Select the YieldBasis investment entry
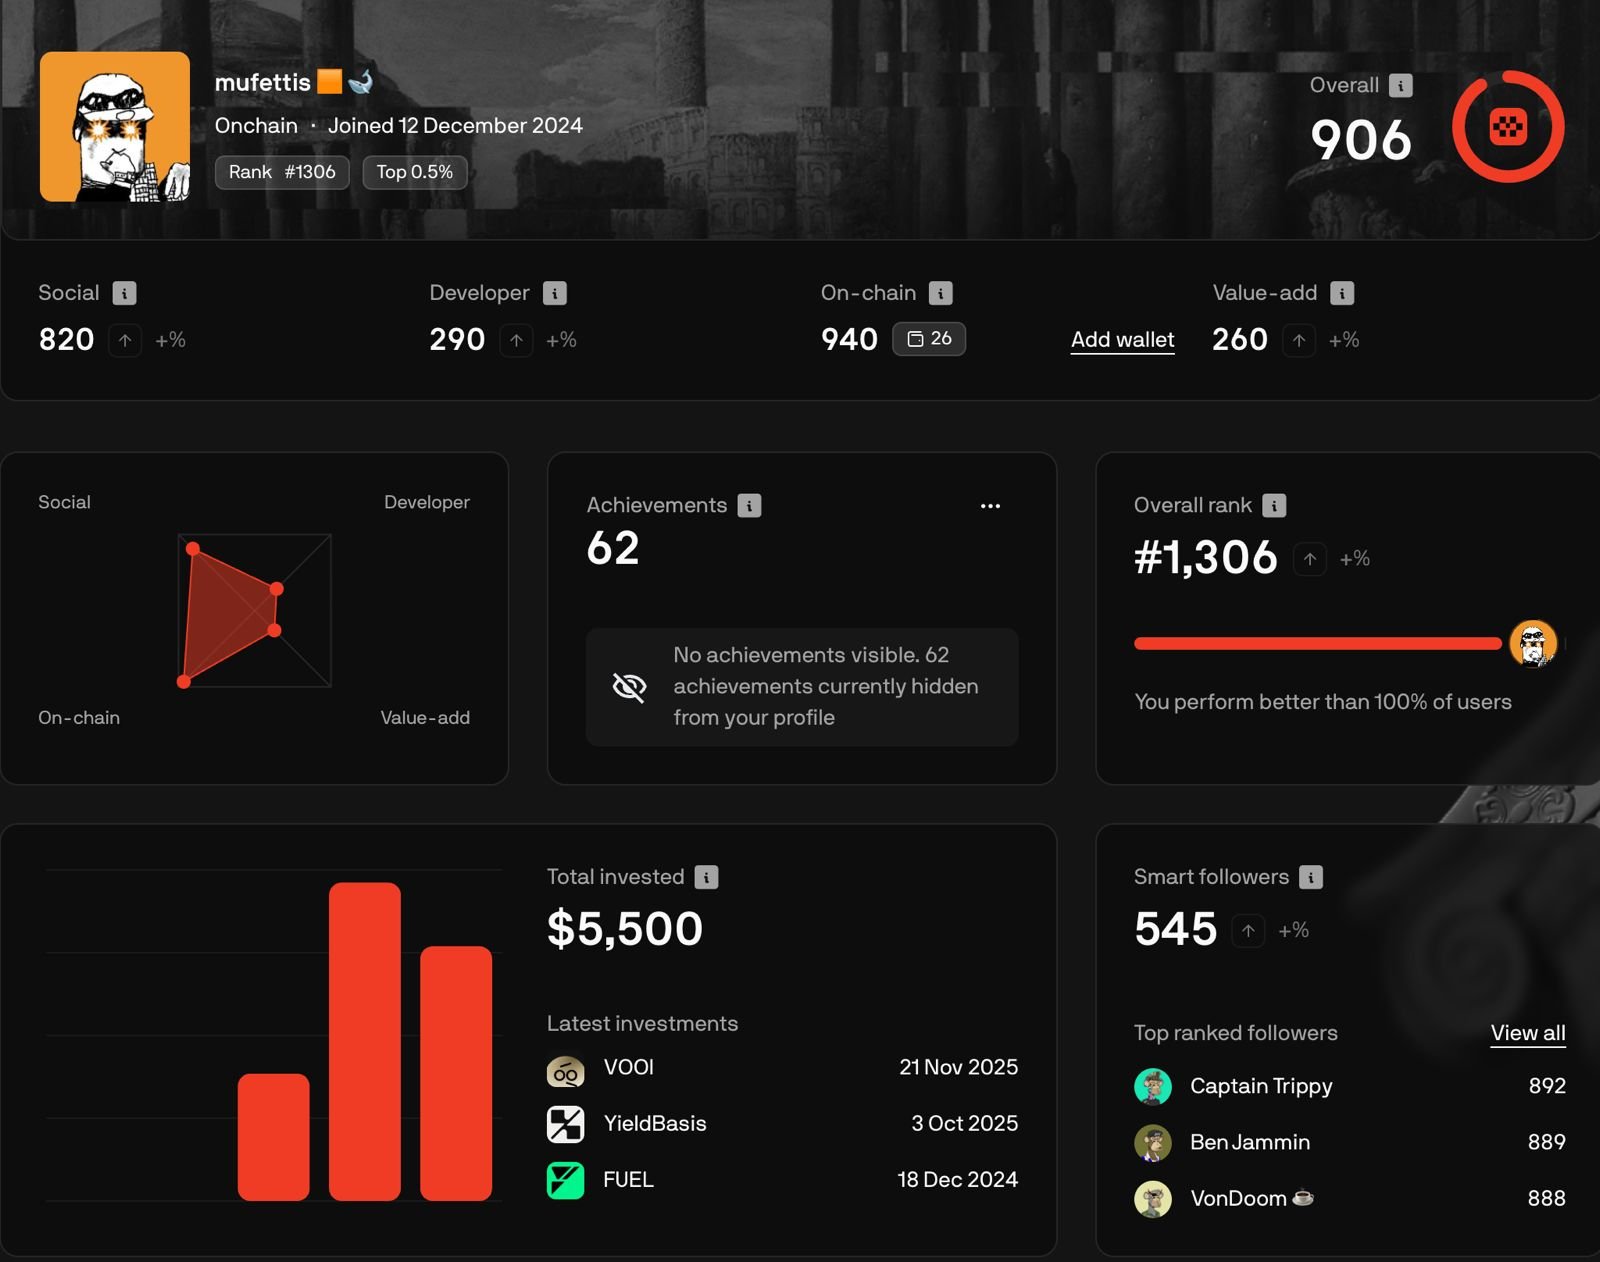 [x=654, y=1124]
